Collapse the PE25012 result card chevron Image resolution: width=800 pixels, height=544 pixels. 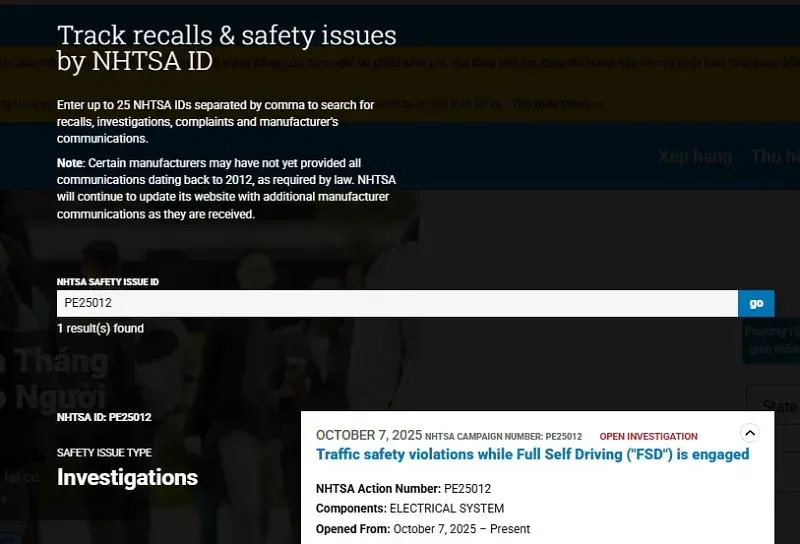(749, 433)
